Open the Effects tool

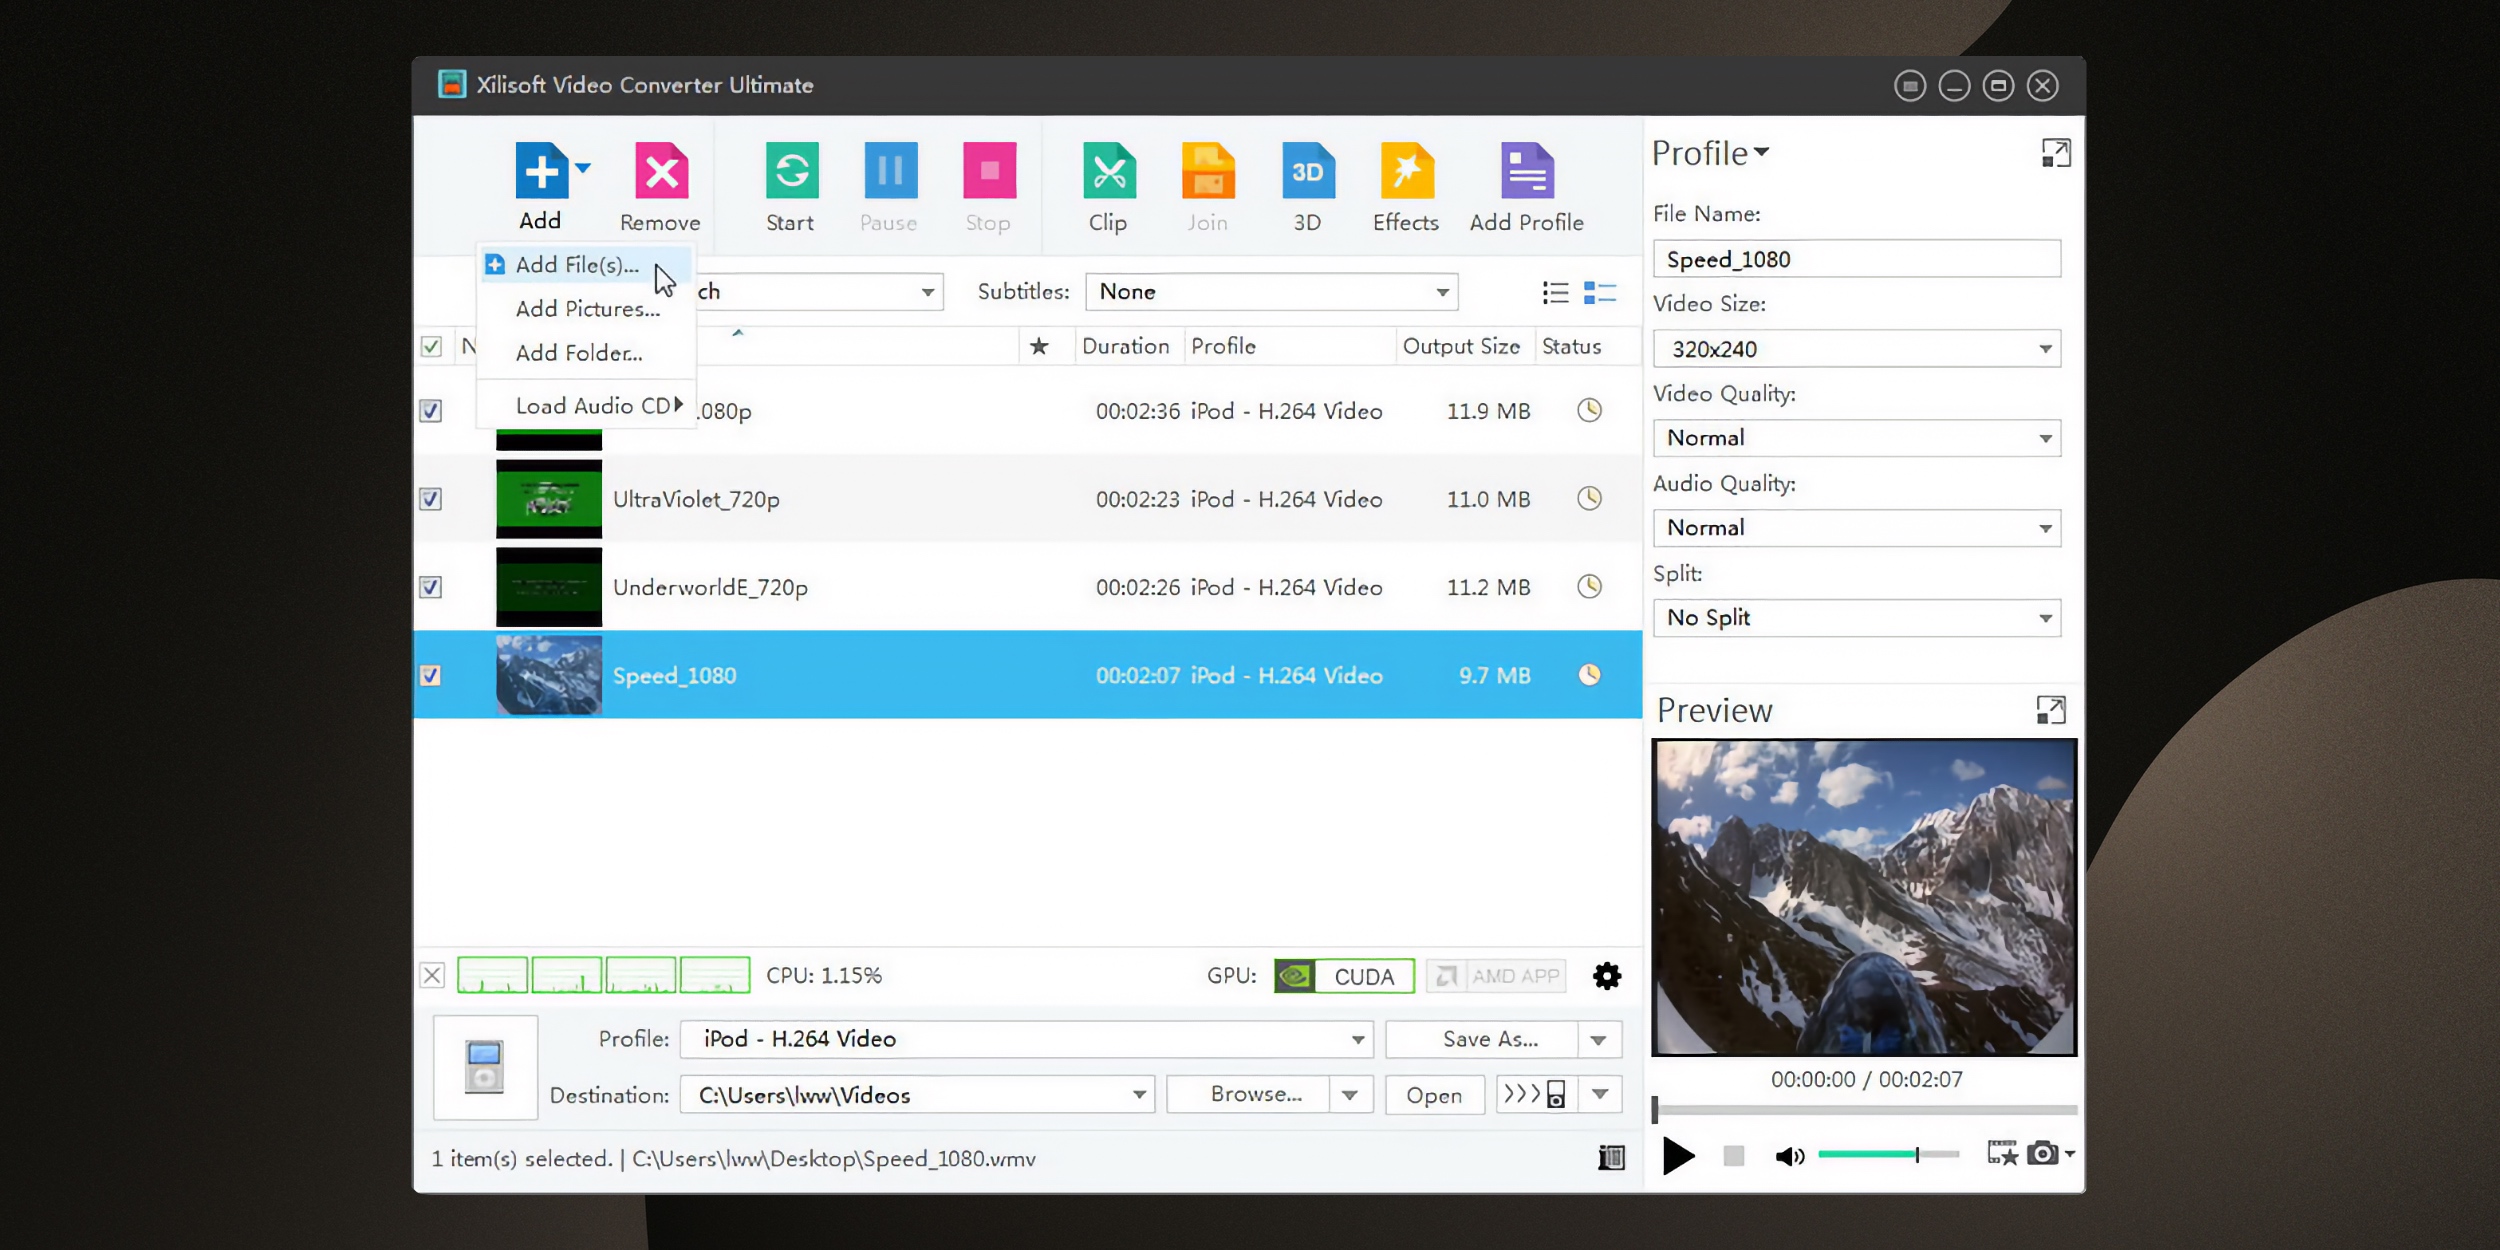[x=1407, y=172]
